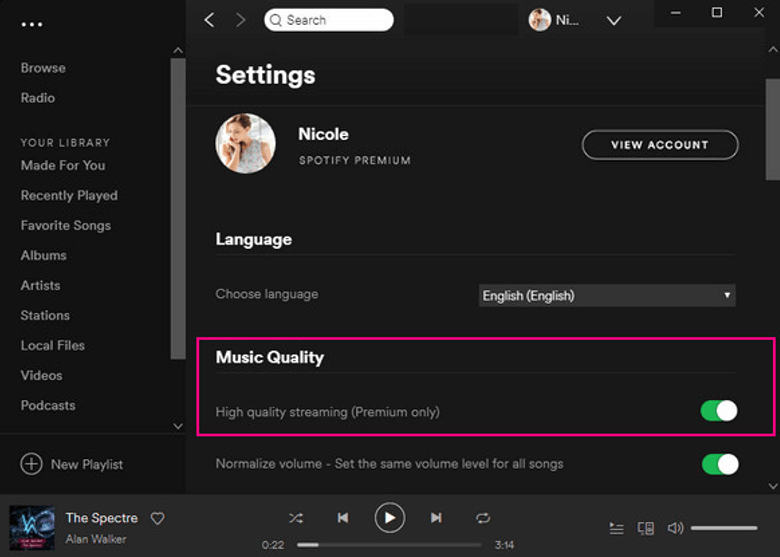Open Podcasts in the library
The height and width of the screenshot is (557, 780).
point(48,405)
